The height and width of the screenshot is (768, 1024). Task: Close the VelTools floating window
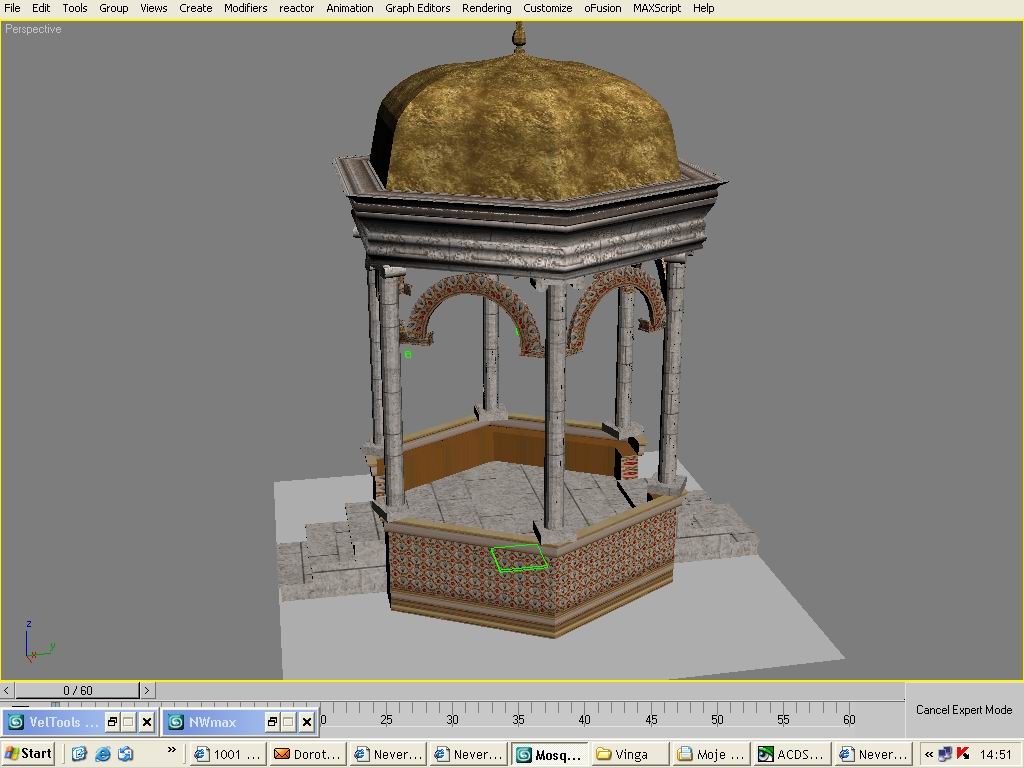pyautogui.click(x=147, y=722)
